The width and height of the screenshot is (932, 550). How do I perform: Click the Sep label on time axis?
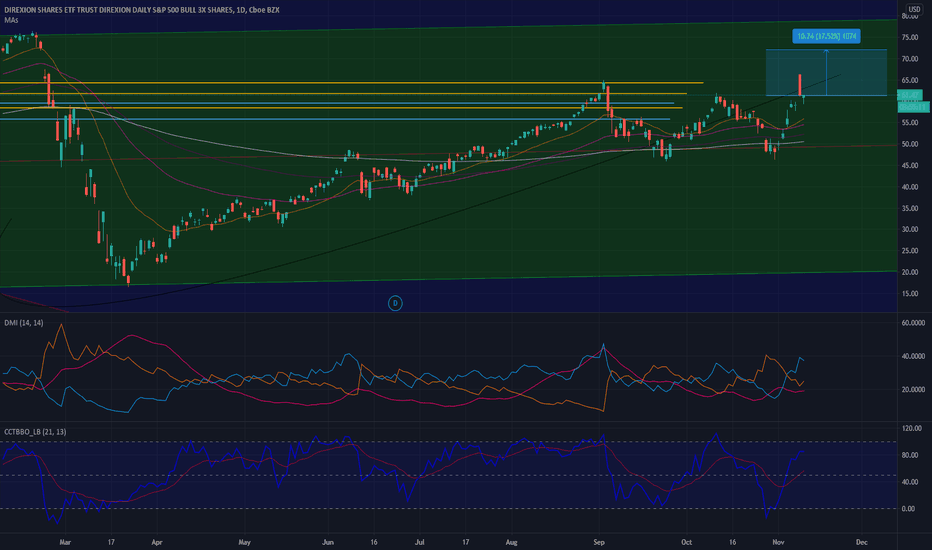click(599, 542)
